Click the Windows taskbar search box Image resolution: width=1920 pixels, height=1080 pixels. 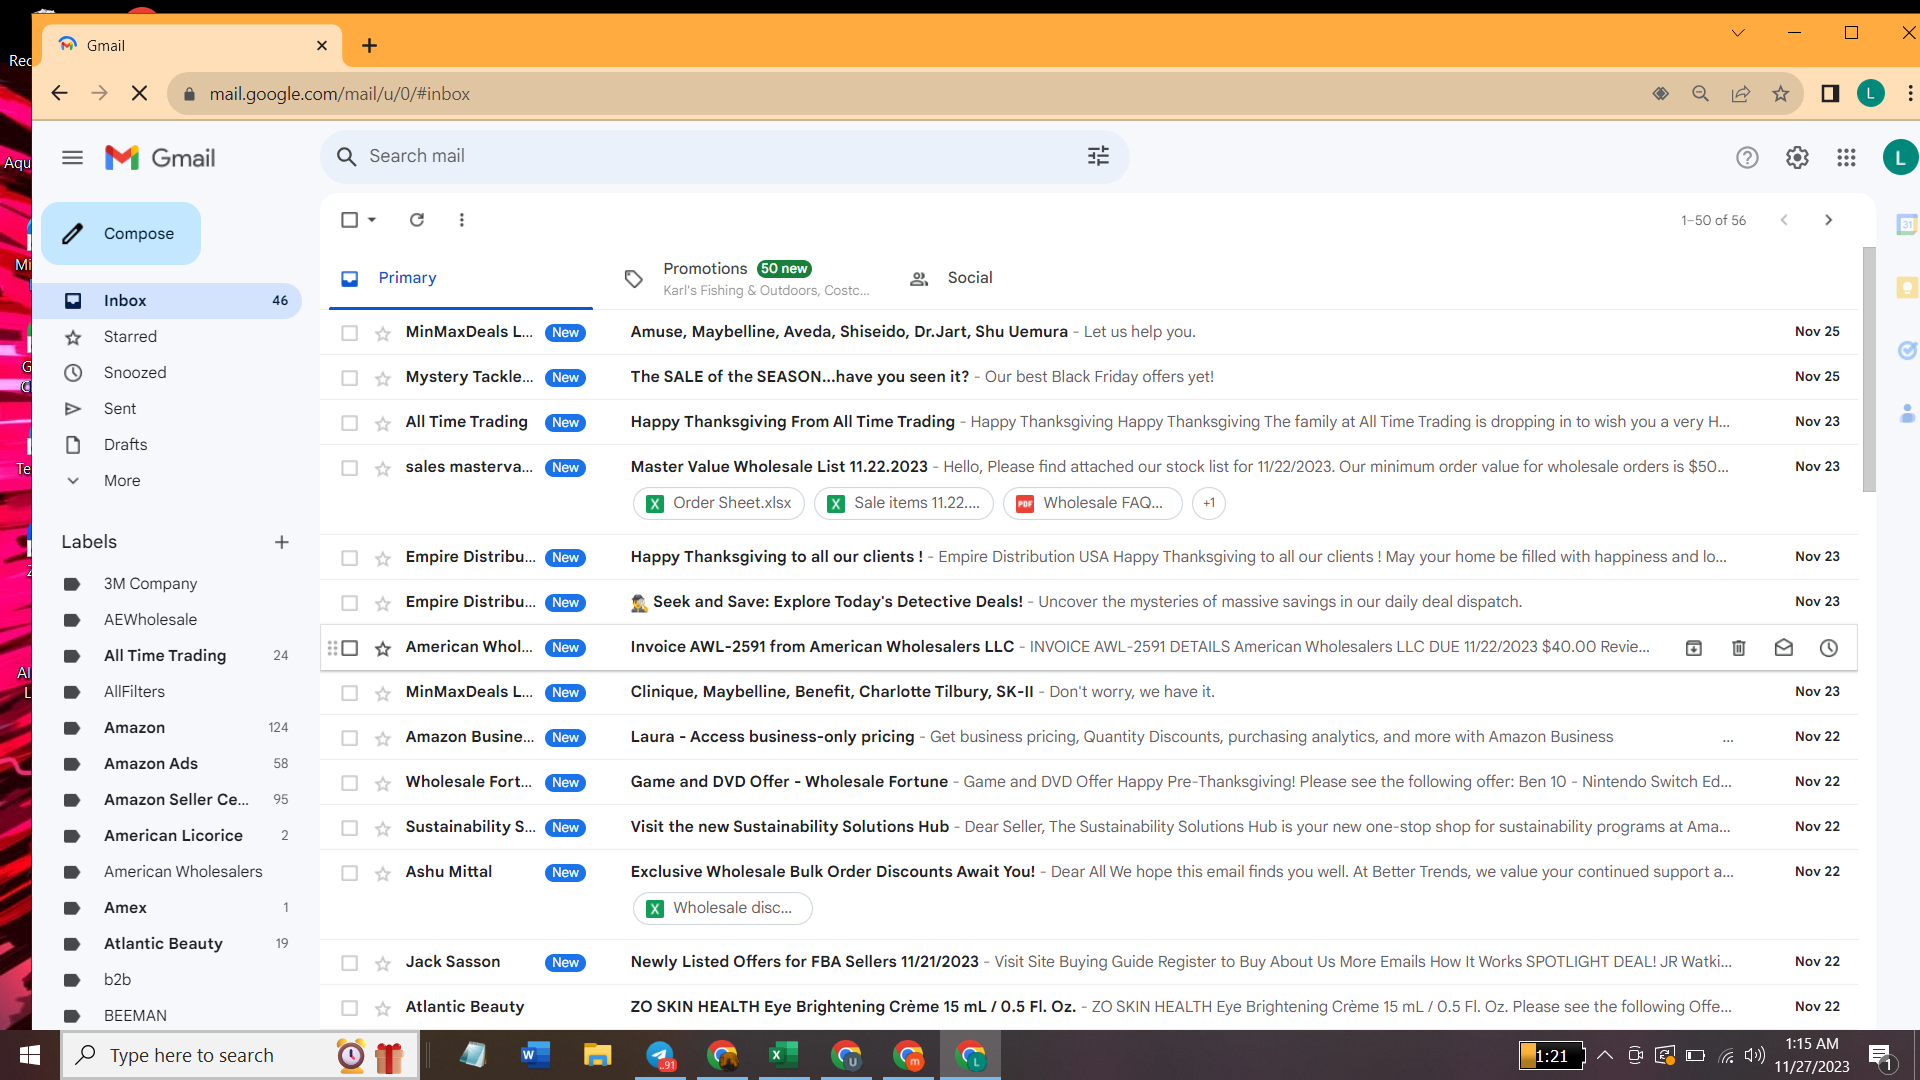click(x=240, y=1055)
